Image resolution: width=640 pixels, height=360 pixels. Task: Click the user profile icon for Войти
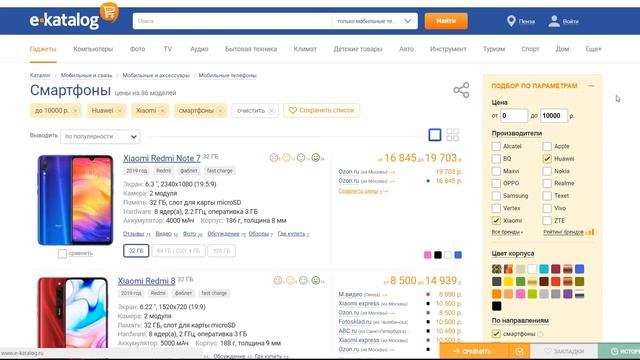(554, 21)
